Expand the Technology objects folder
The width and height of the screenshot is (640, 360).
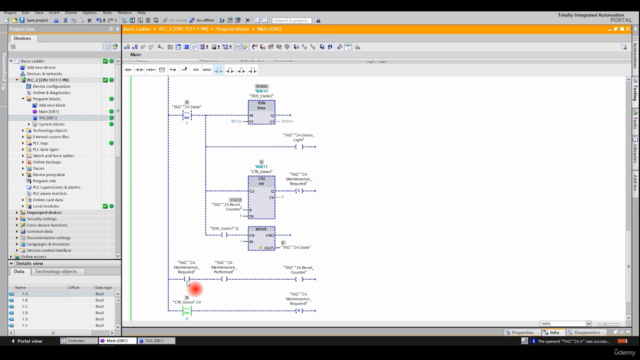[23, 130]
